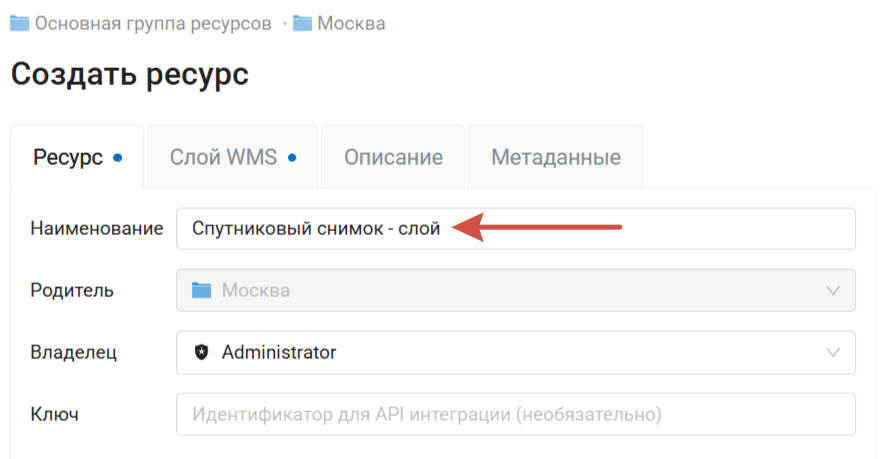Click the blue dot on Ресурс tab
Image resolution: width=889 pixels, height=459 pixels.
pos(118,157)
